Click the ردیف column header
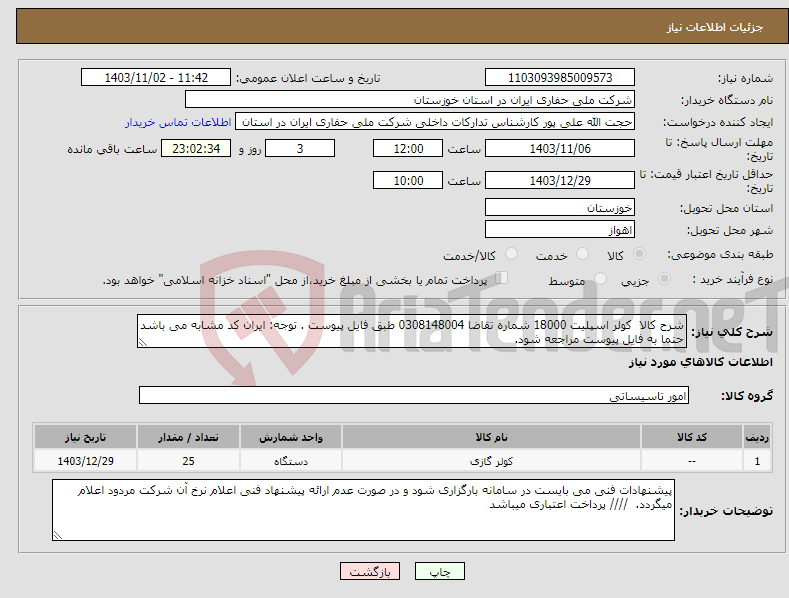 coord(757,437)
